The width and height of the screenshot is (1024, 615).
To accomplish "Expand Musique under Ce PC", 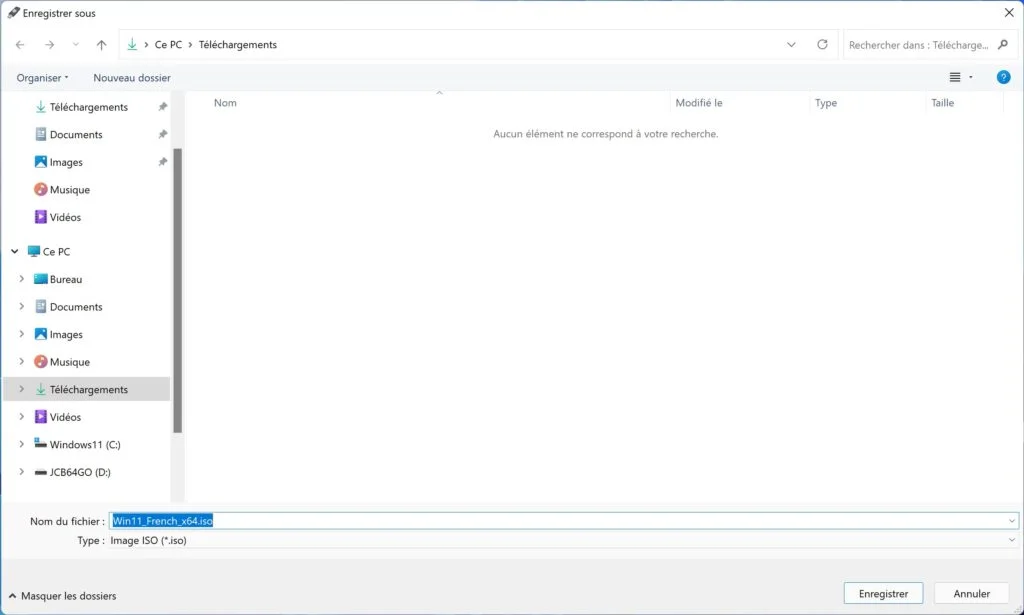I will (x=22, y=361).
